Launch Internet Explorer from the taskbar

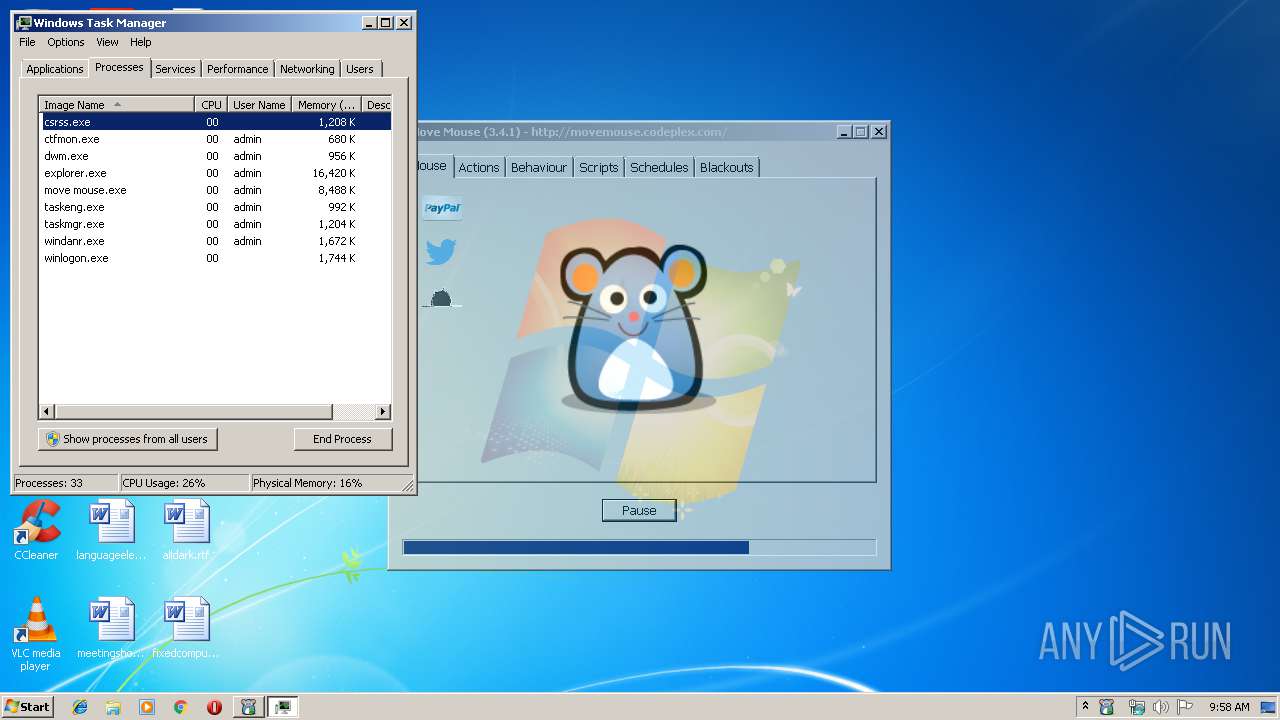tap(80, 707)
